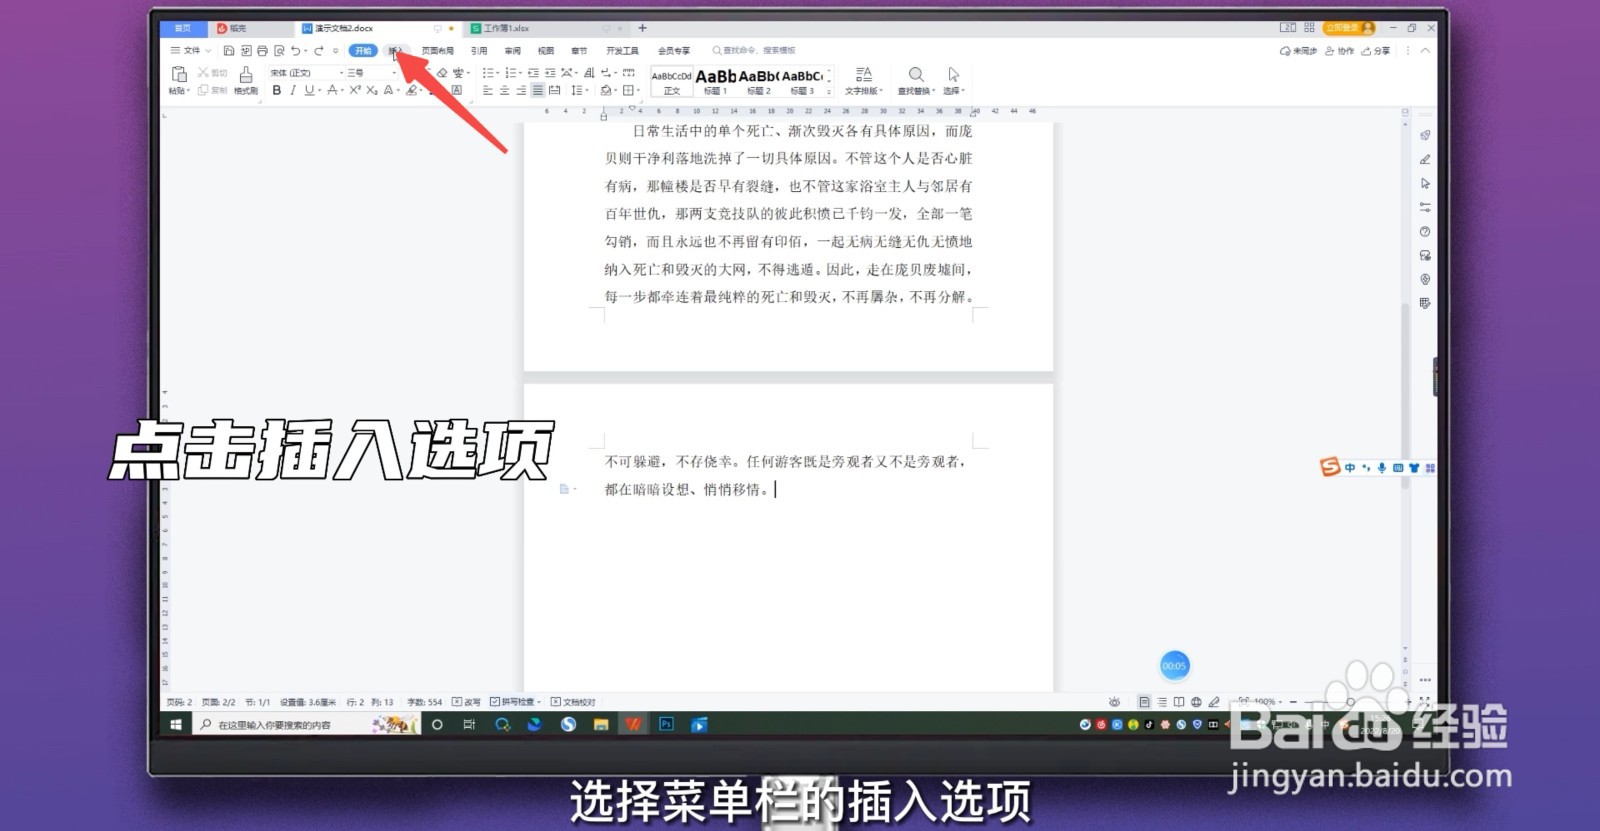1600x831 pixels.
Task: Expand the File (文件) menu arrow
Action: [x=208, y=51]
